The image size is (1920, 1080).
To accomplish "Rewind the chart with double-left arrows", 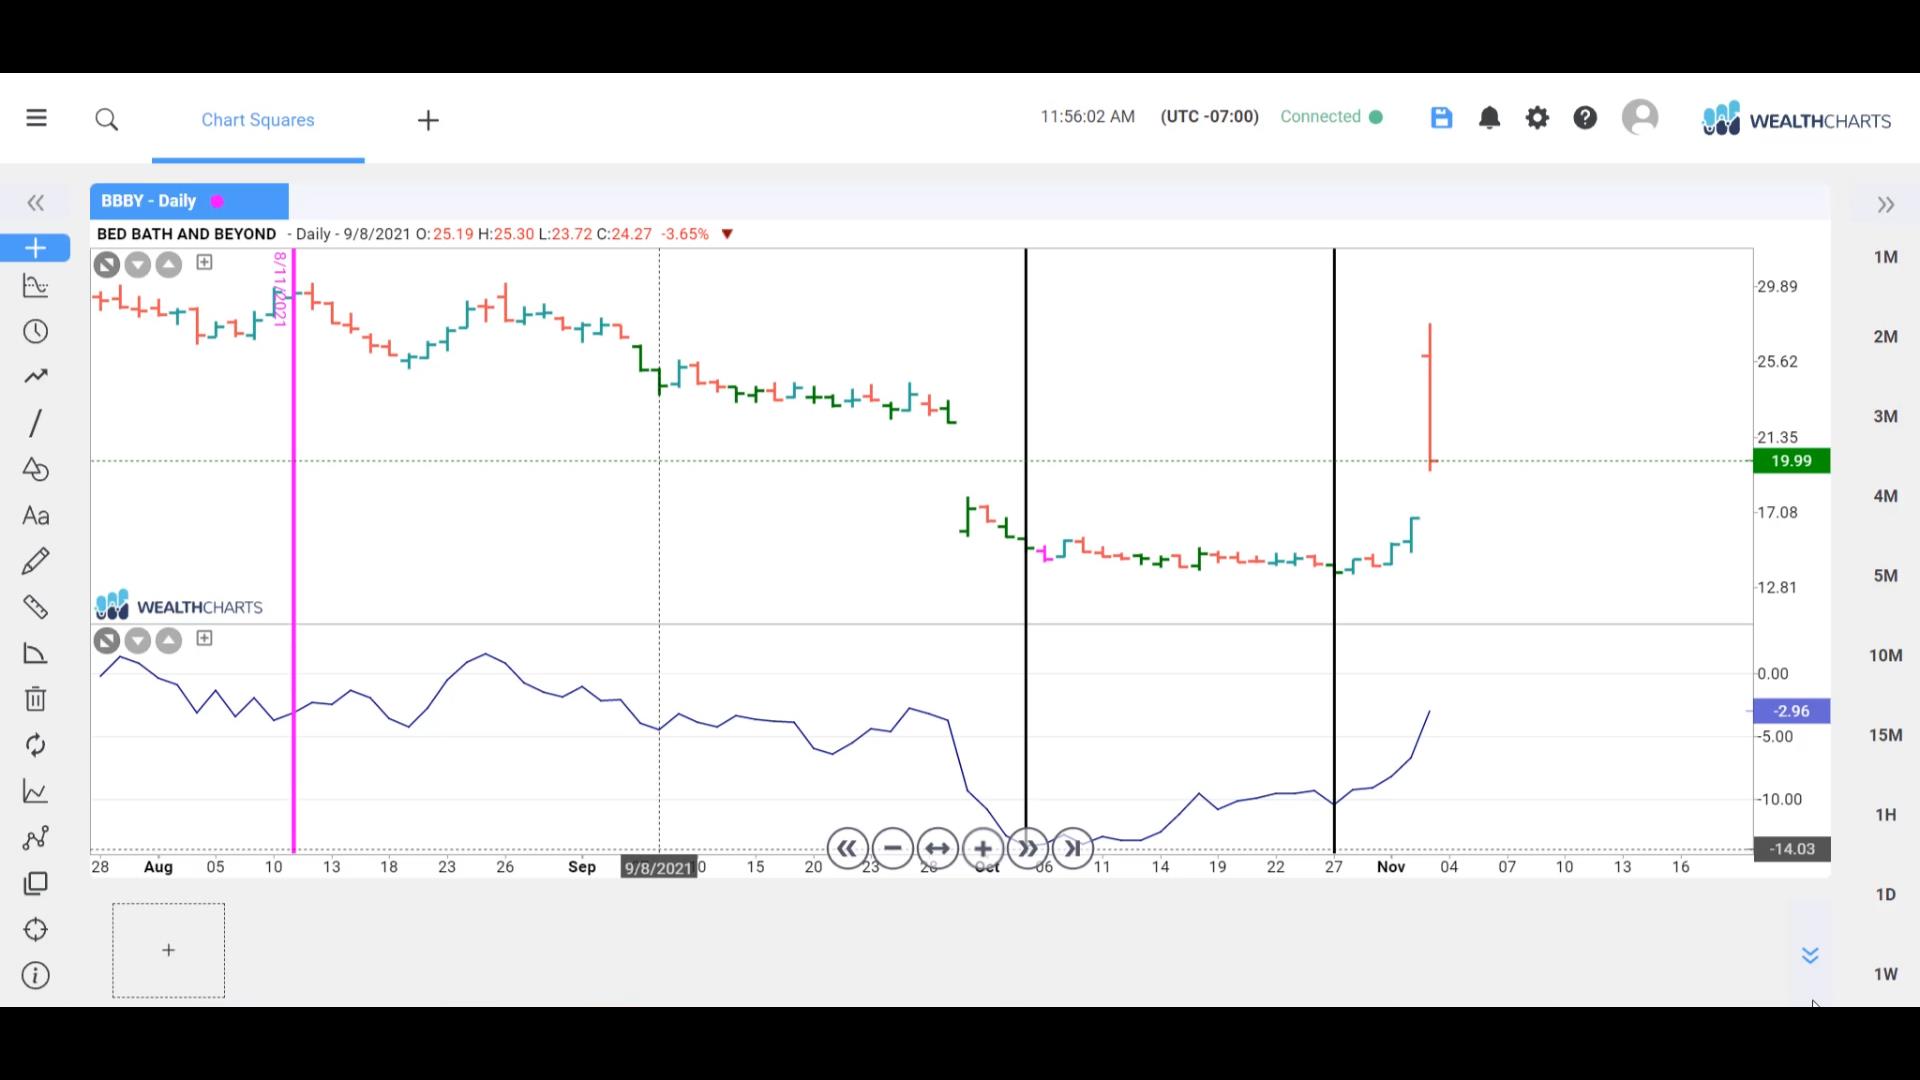I will pos(847,849).
